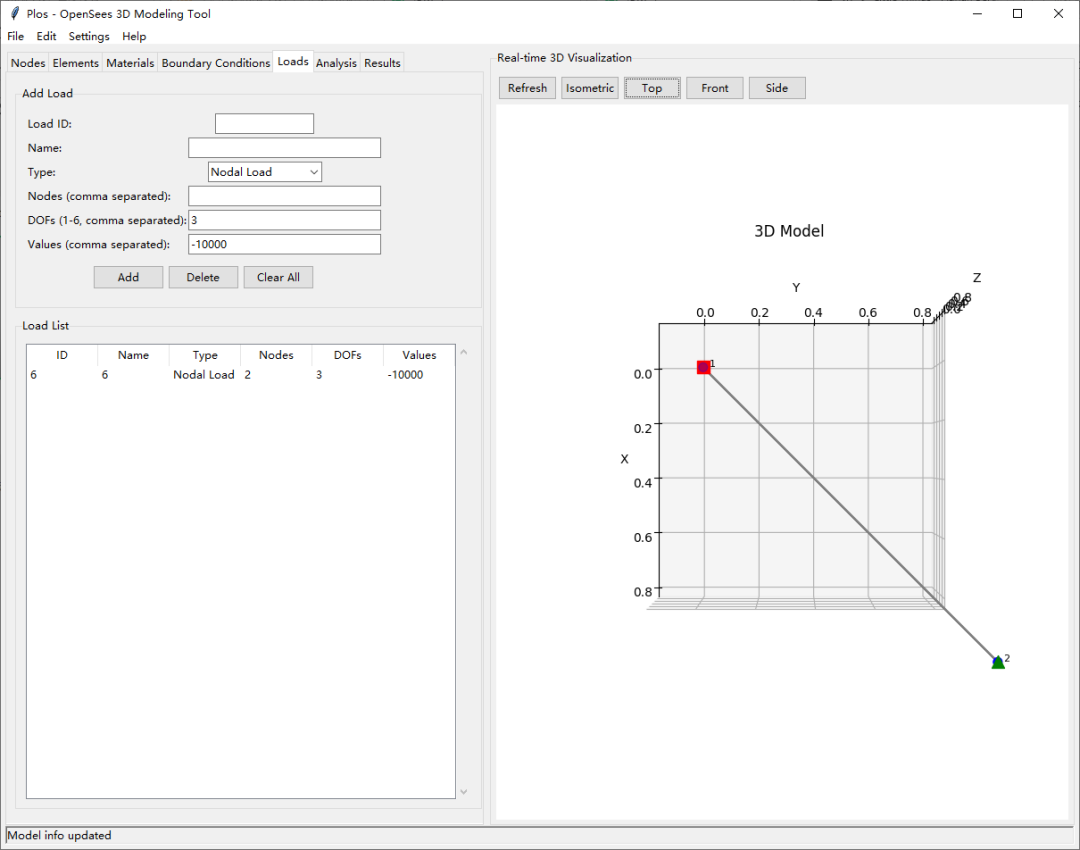Open the File menu
The width and height of the screenshot is (1080, 850).
tap(15, 37)
